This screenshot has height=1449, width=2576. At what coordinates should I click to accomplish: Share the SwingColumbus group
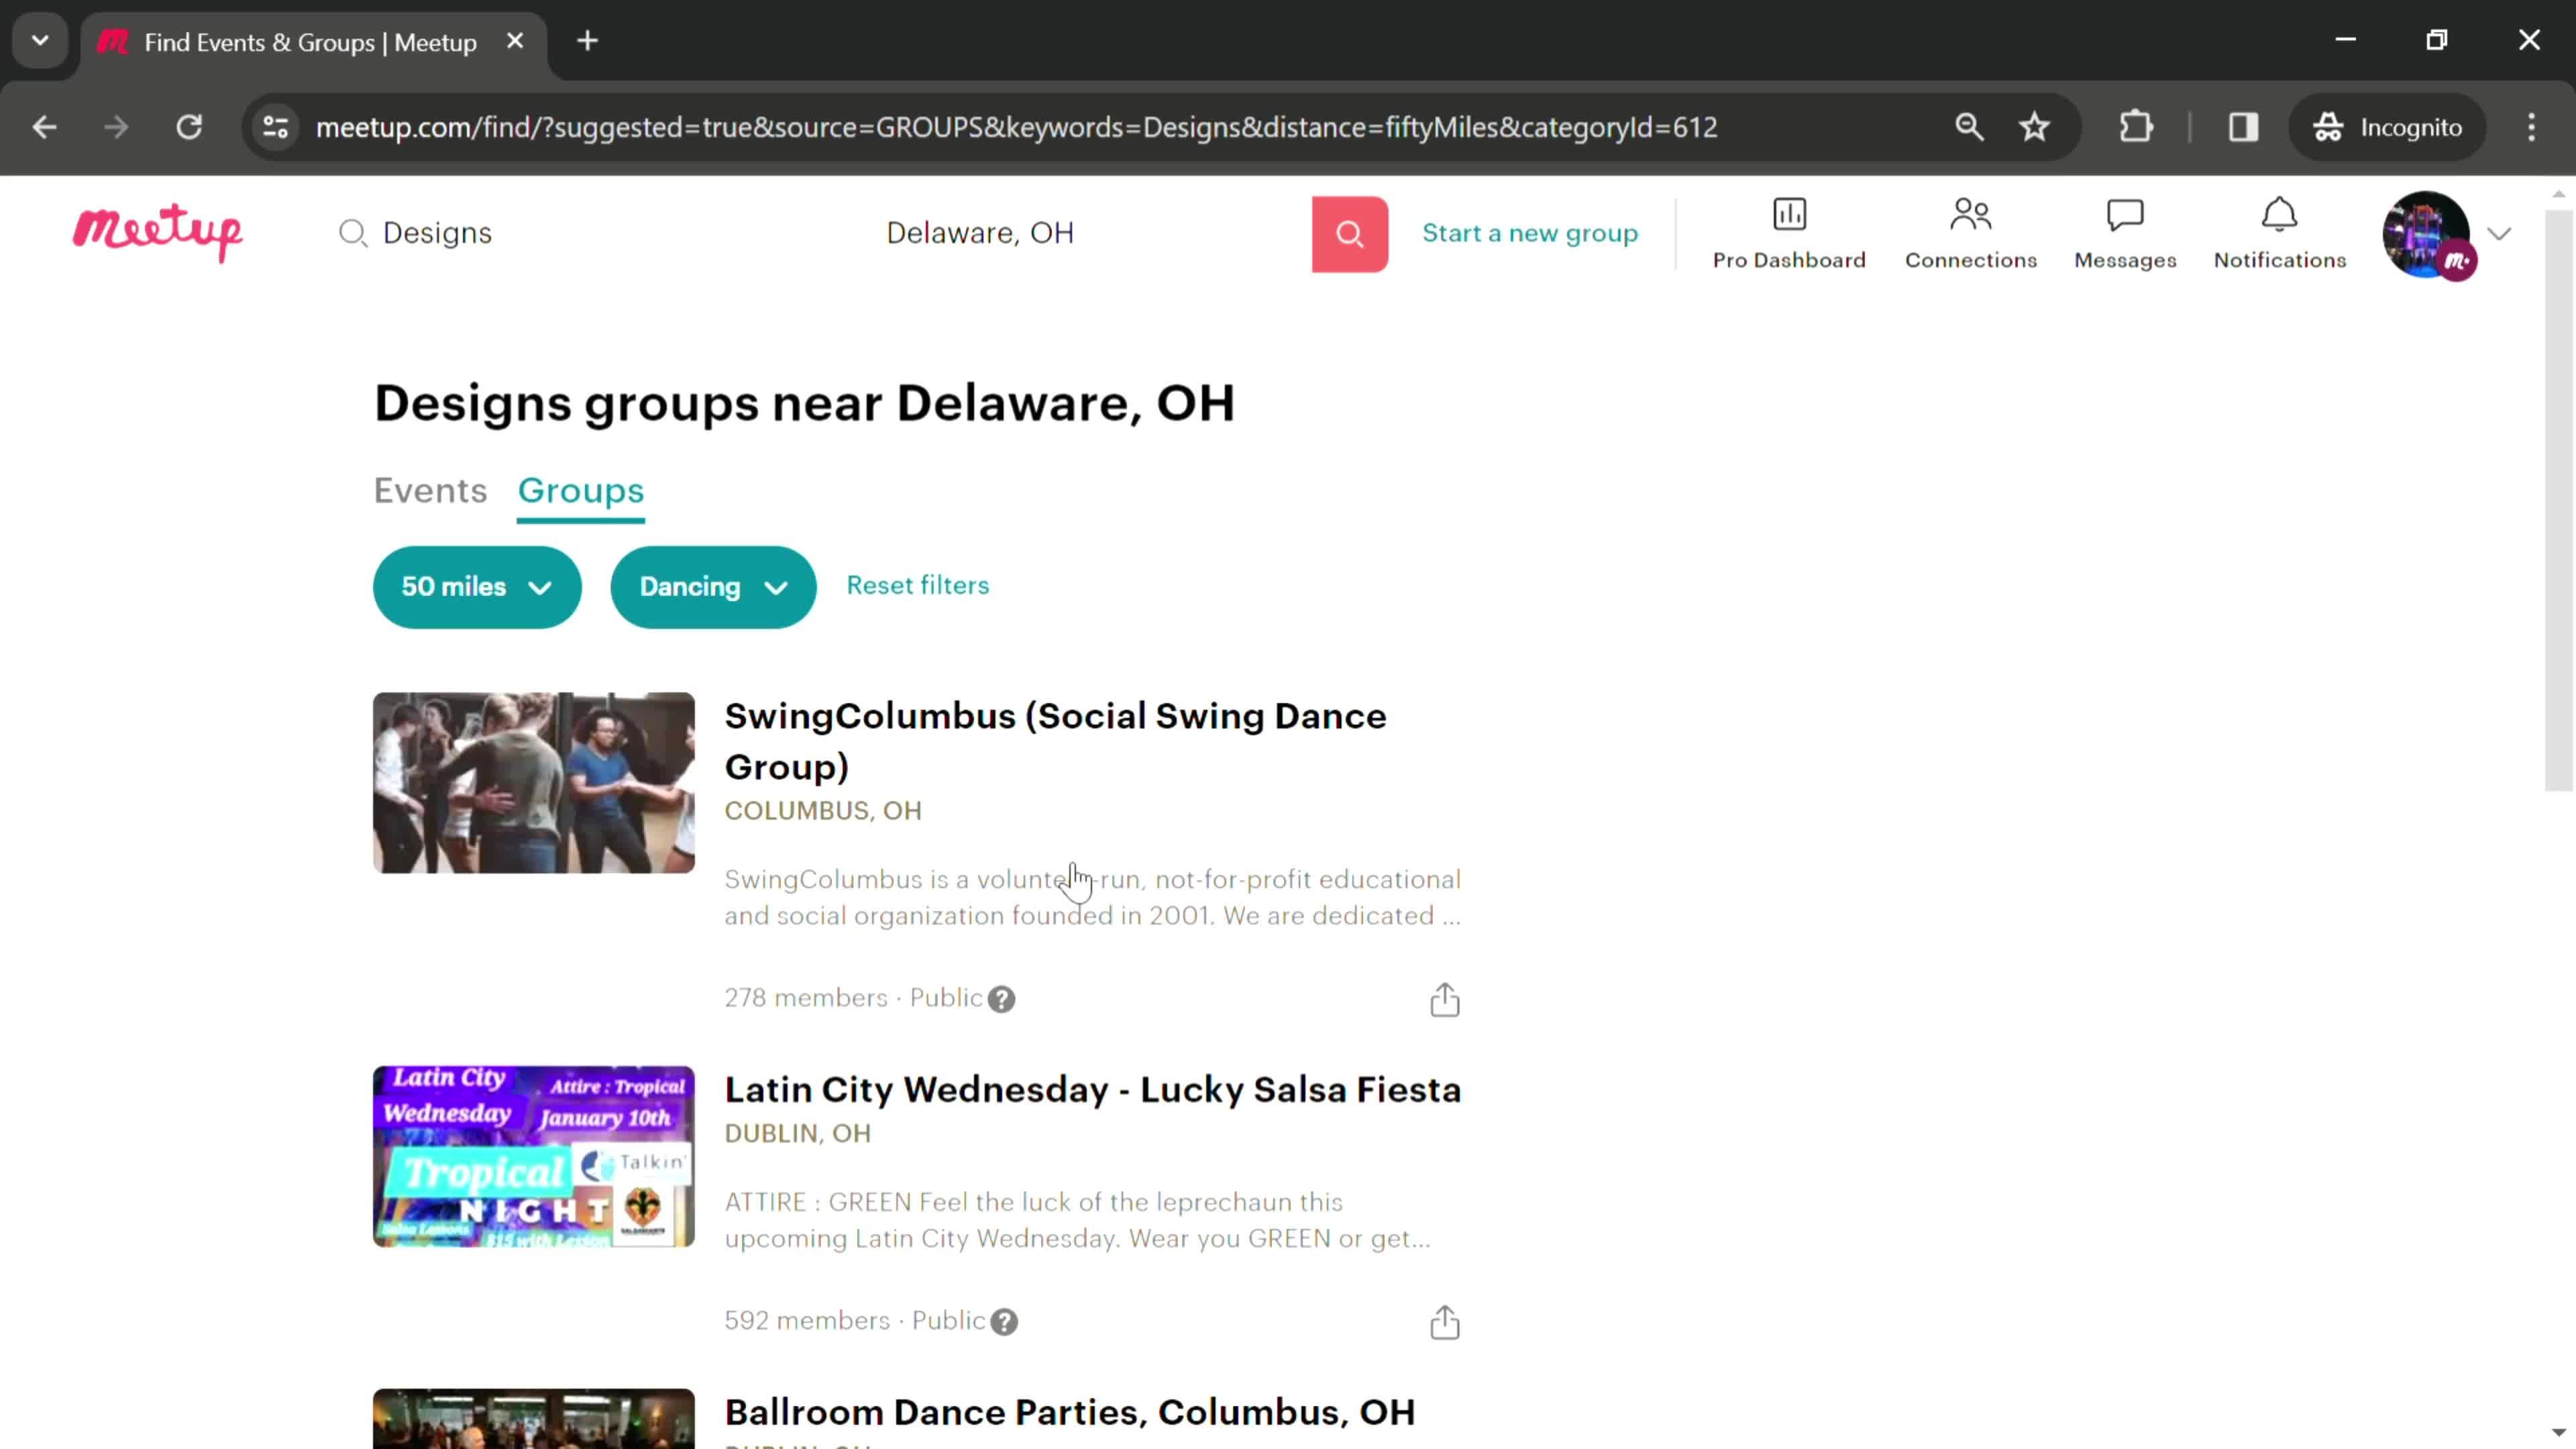[1444, 999]
